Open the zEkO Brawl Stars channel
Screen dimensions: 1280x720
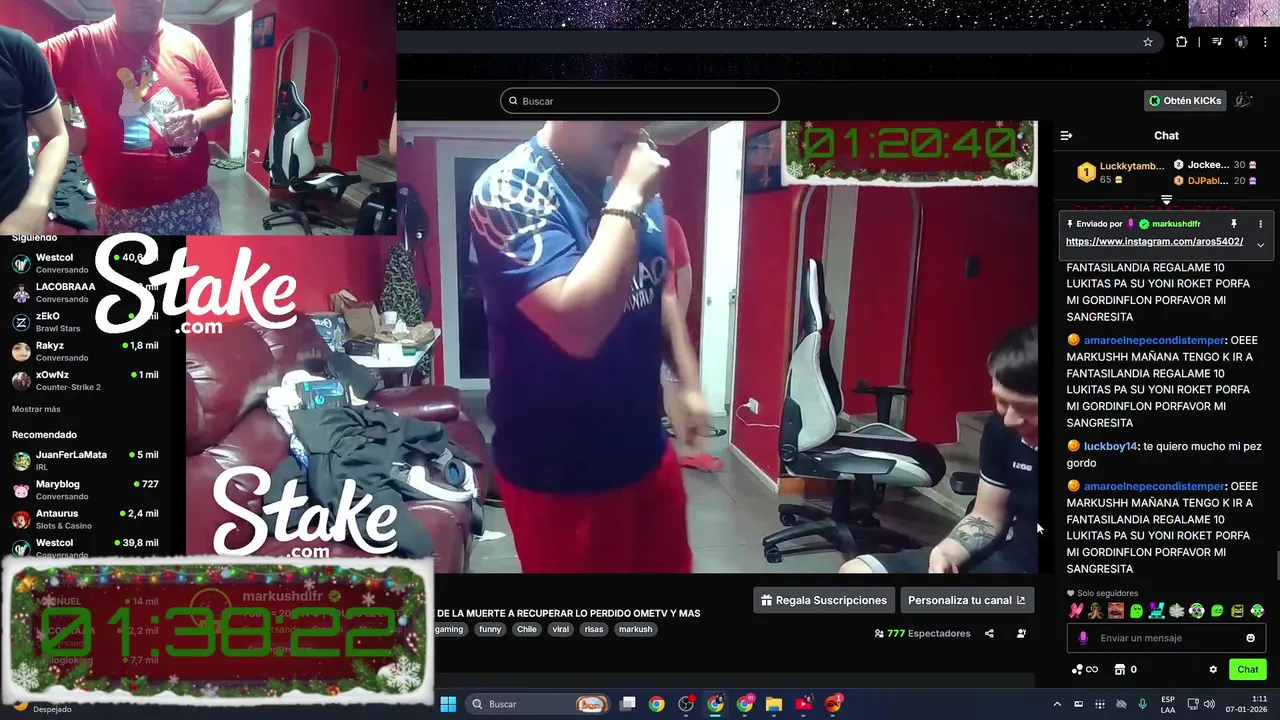click(85, 322)
